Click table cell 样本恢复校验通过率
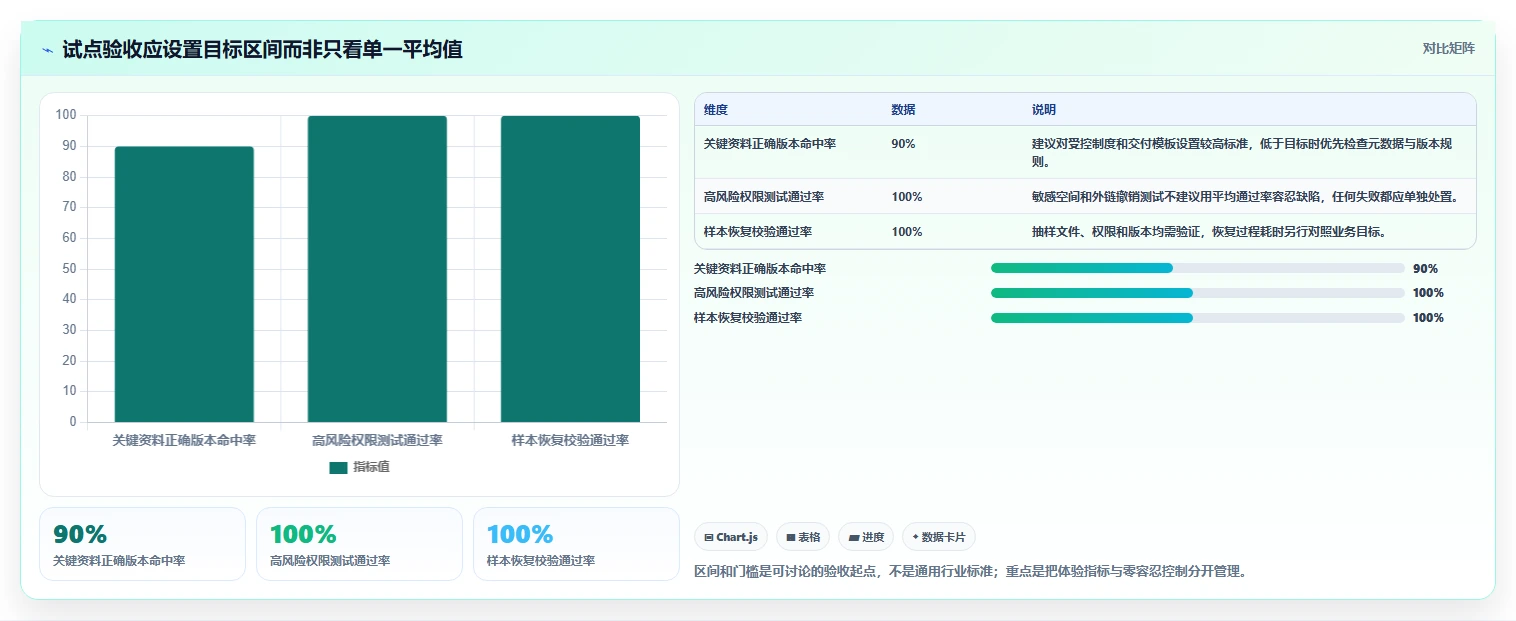Screen dimensions: 1516x621 click(758, 232)
